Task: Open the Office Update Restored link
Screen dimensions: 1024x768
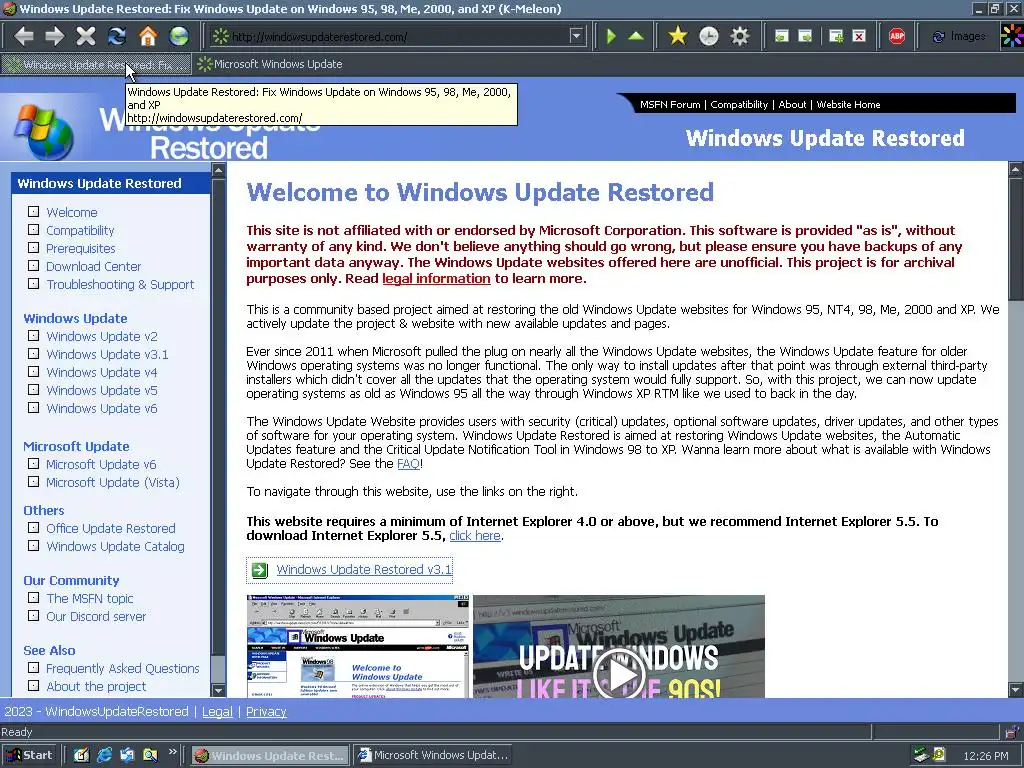Action: pos(111,528)
